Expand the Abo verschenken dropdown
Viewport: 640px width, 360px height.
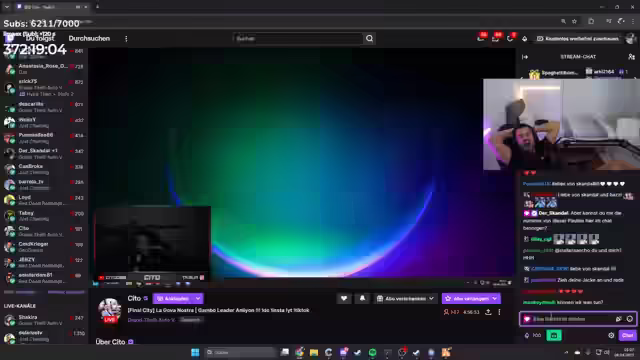tap(405, 298)
